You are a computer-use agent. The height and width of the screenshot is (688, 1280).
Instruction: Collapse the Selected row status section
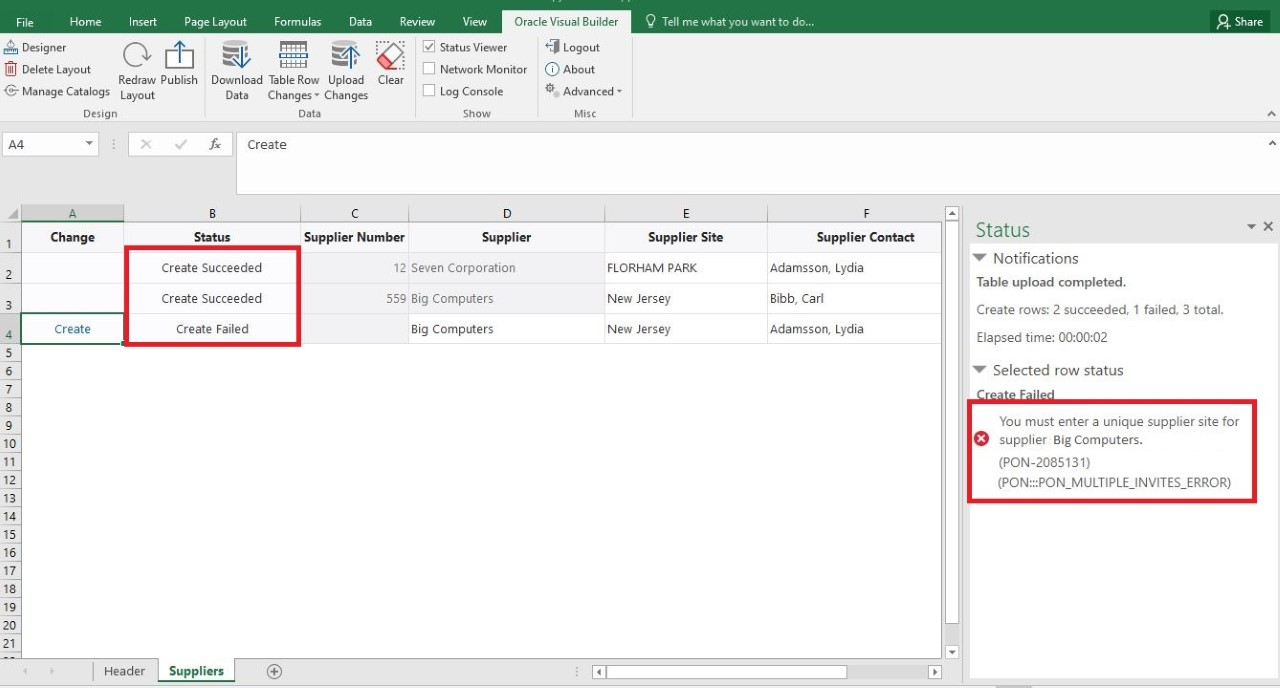(x=981, y=370)
